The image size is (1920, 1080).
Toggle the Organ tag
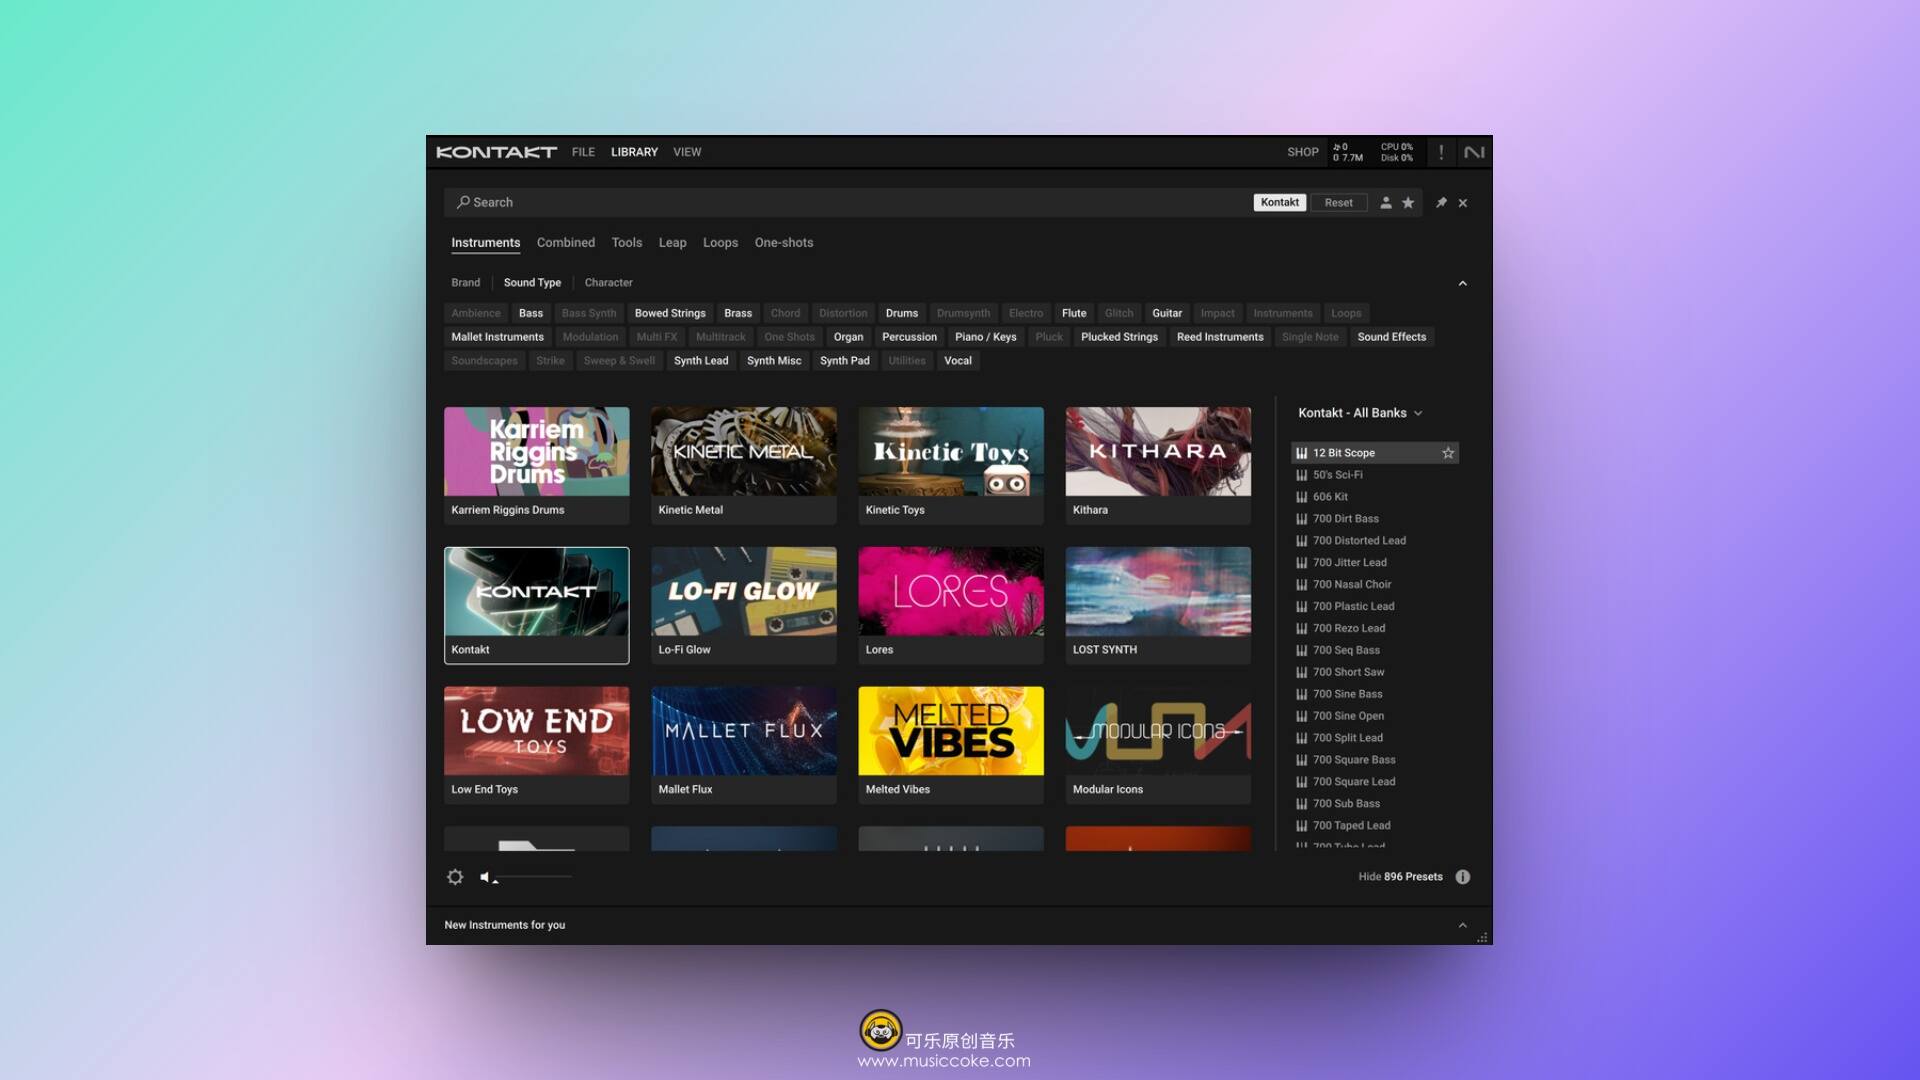tap(848, 337)
